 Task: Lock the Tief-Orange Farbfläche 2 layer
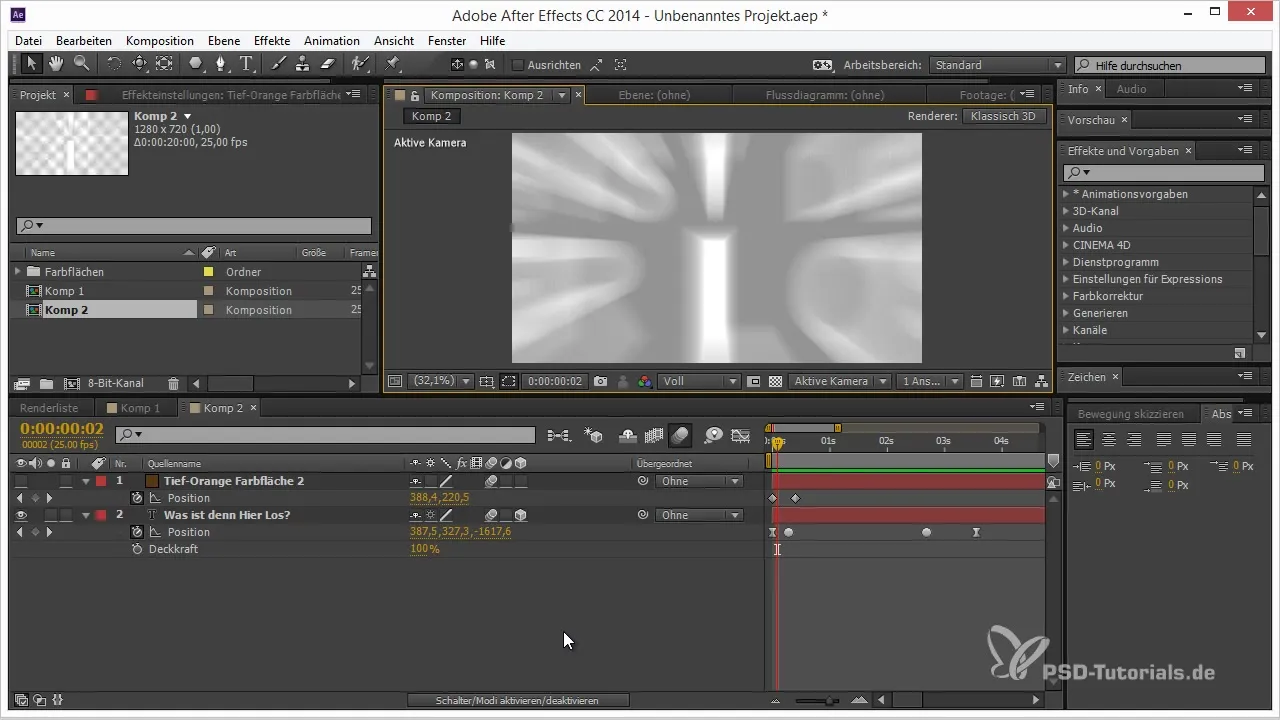(x=66, y=481)
